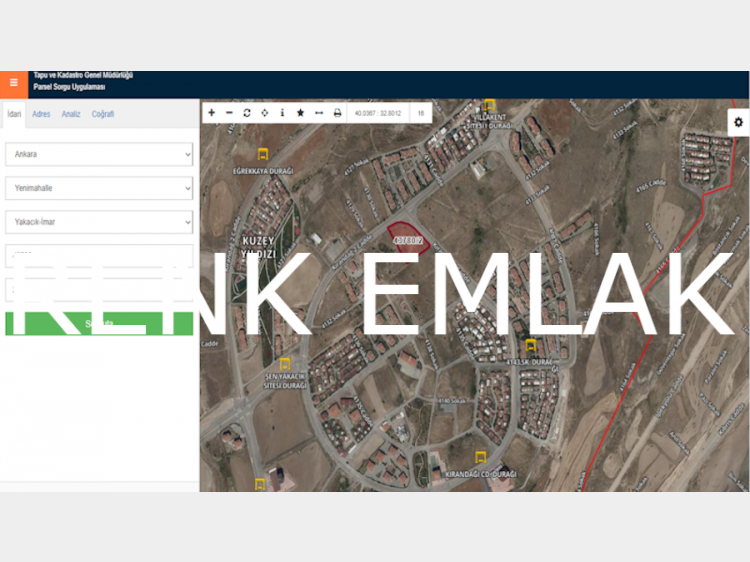The width and height of the screenshot is (750, 562).
Task: Open the Coğrafi tab
Action: tap(103, 114)
